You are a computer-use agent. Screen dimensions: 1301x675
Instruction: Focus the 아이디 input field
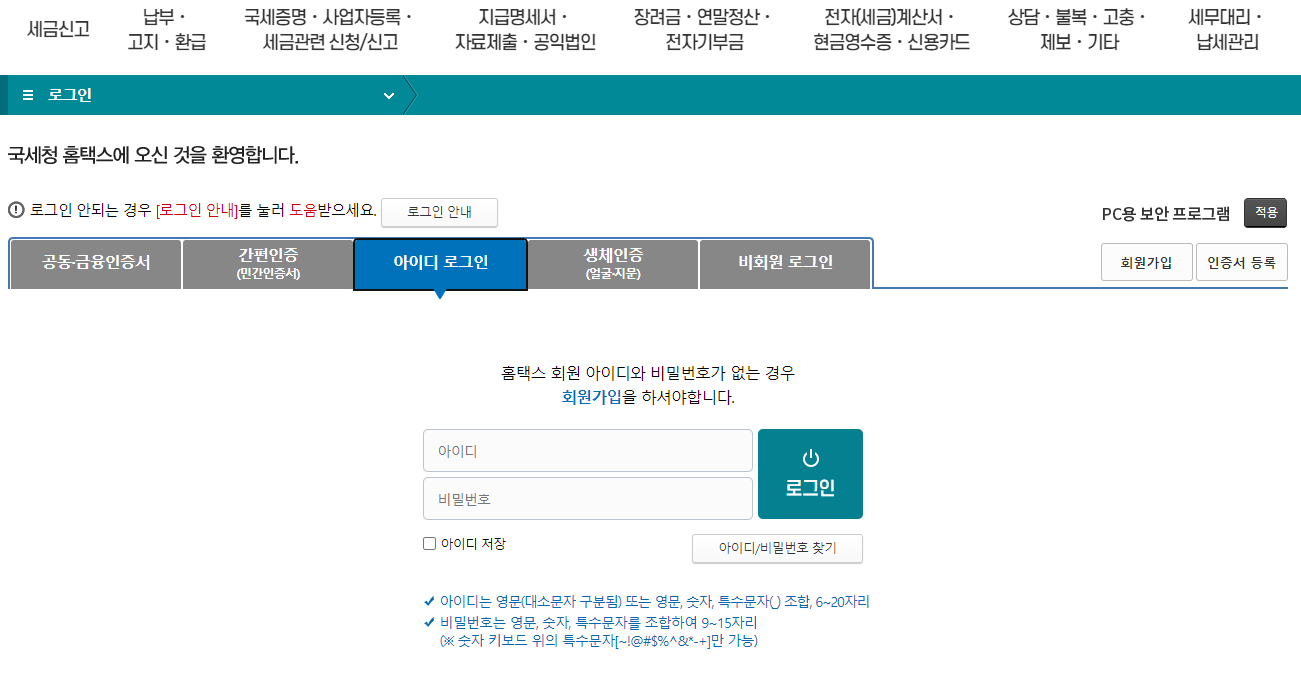click(x=588, y=451)
